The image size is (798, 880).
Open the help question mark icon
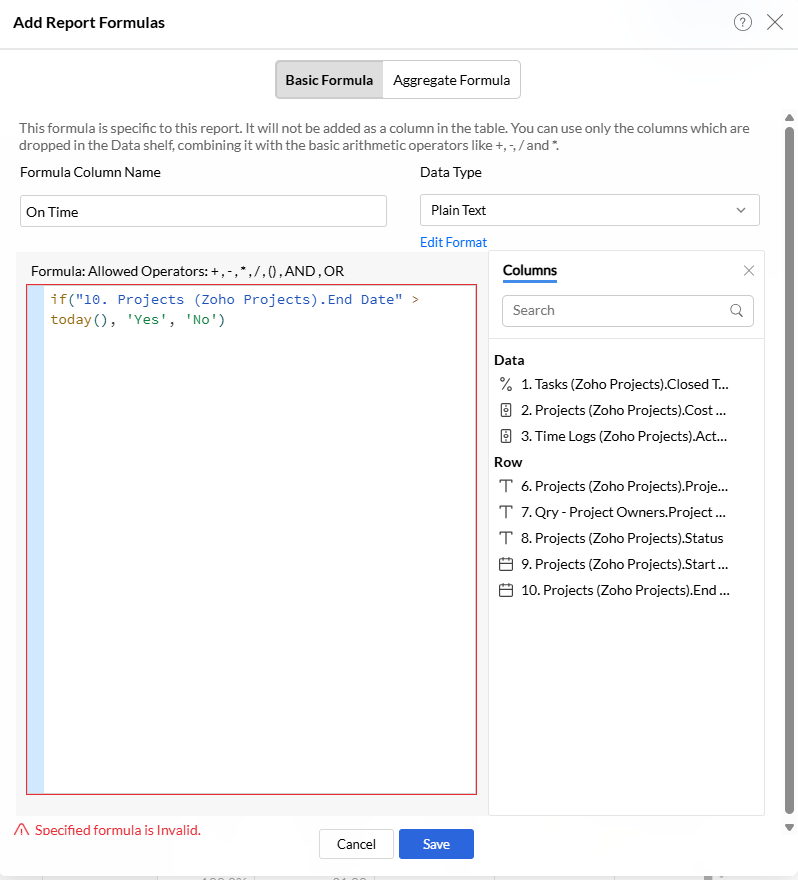tap(742, 22)
